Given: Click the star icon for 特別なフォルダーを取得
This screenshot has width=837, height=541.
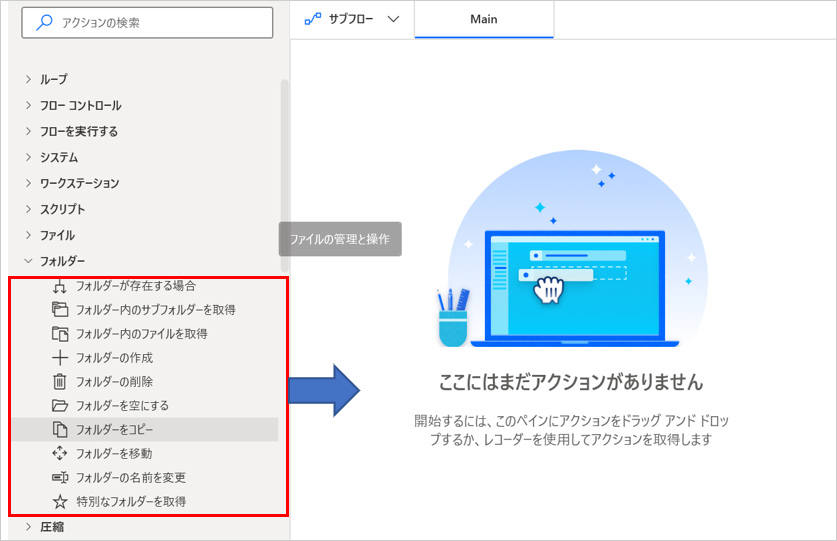Looking at the screenshot, I should click(59, 501).
